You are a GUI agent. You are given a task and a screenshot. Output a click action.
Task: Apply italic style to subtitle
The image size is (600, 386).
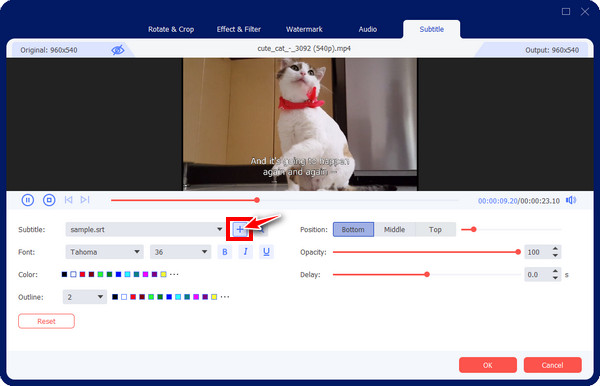245,252
